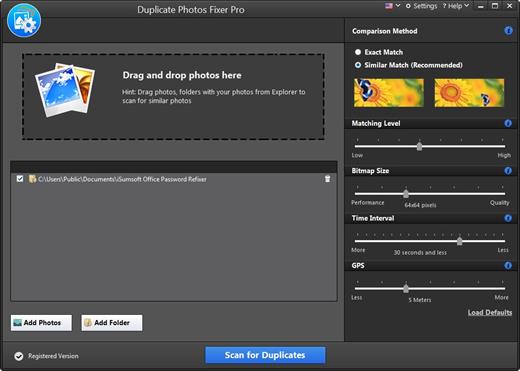
Task: Click the US flag icon
Action: (389, 6)
